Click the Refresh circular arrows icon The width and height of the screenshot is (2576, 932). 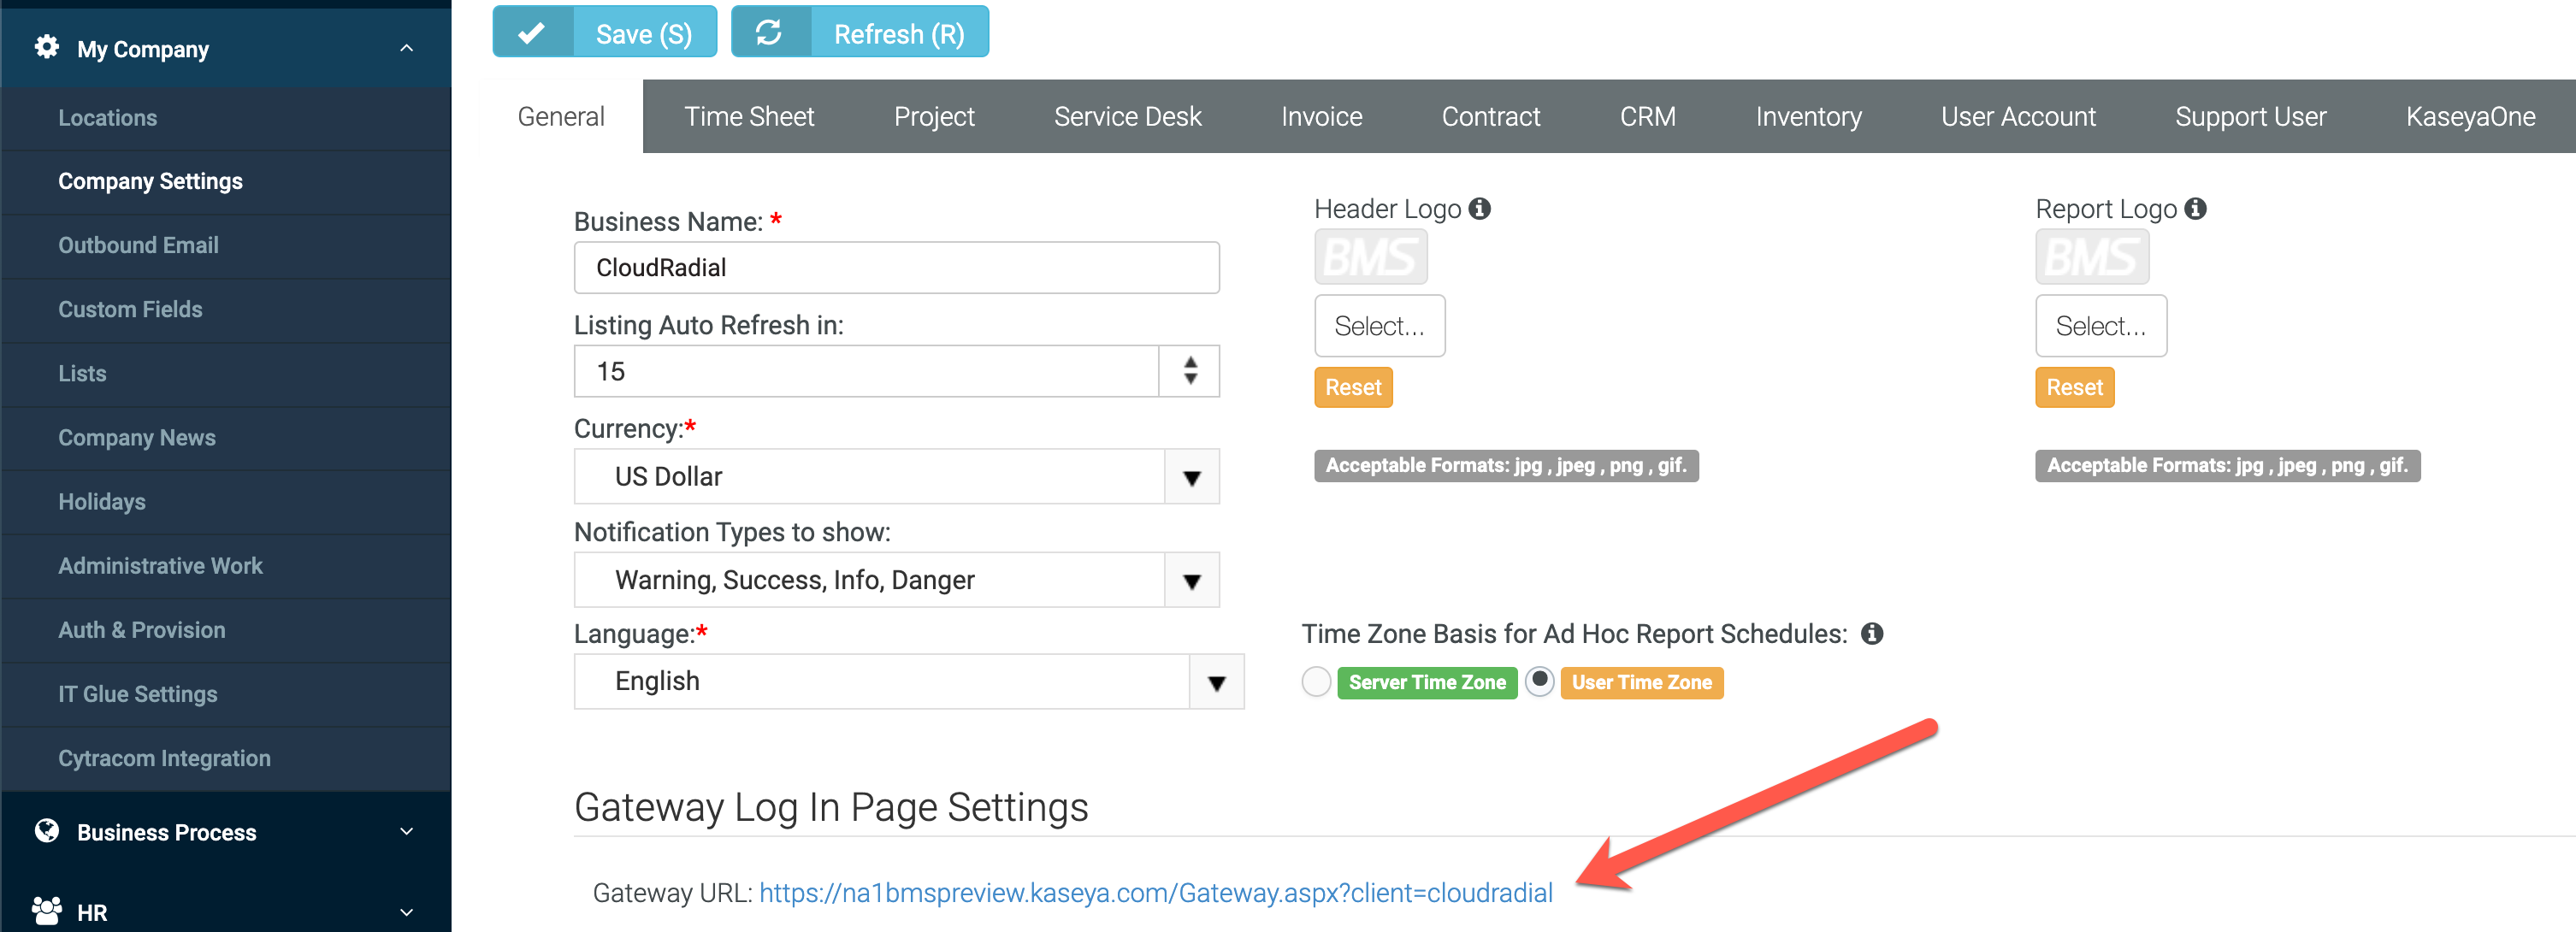point(769,33)
